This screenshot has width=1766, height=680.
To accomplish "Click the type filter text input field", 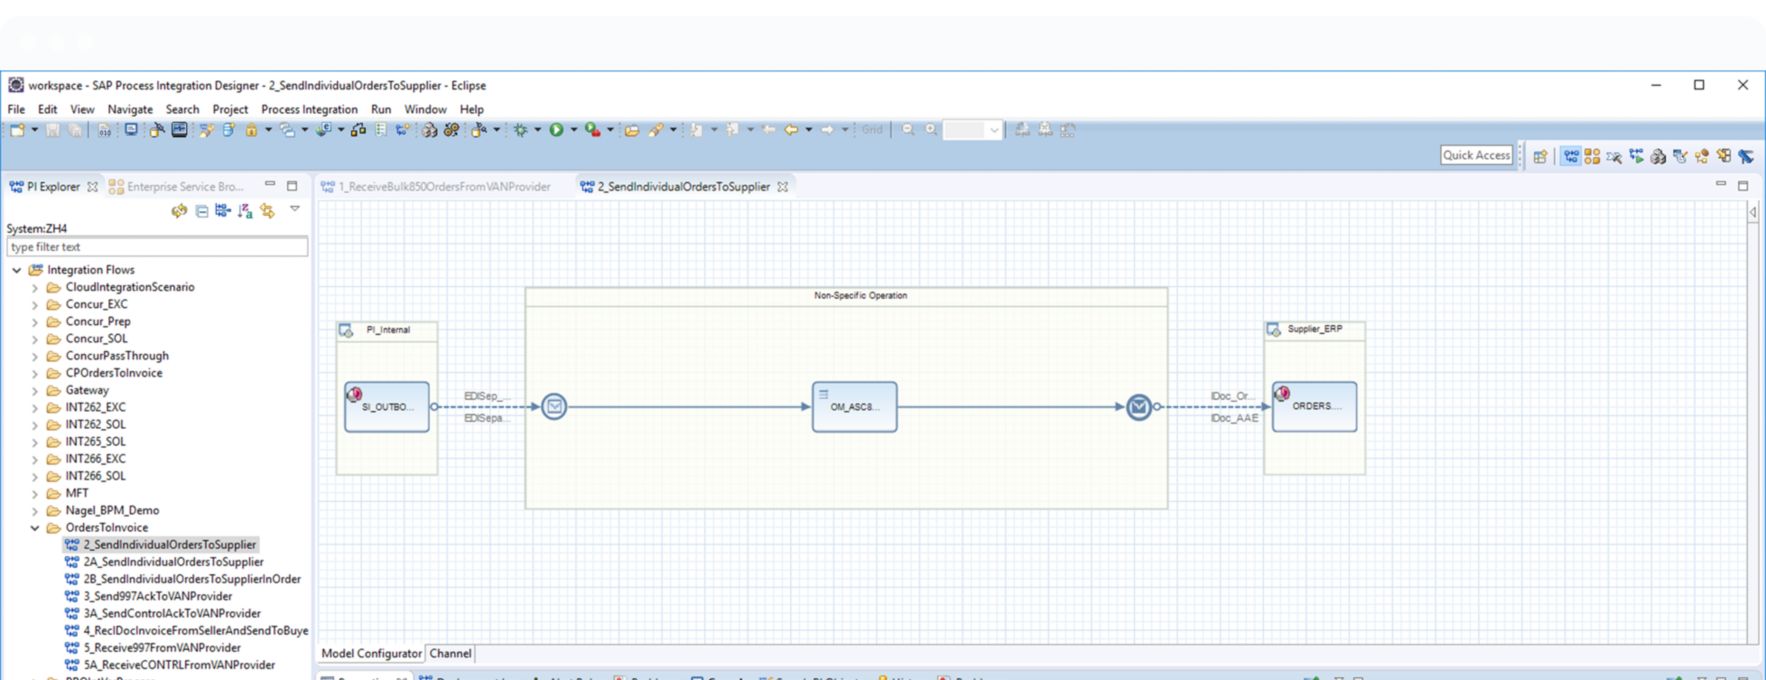I will 157,247.
